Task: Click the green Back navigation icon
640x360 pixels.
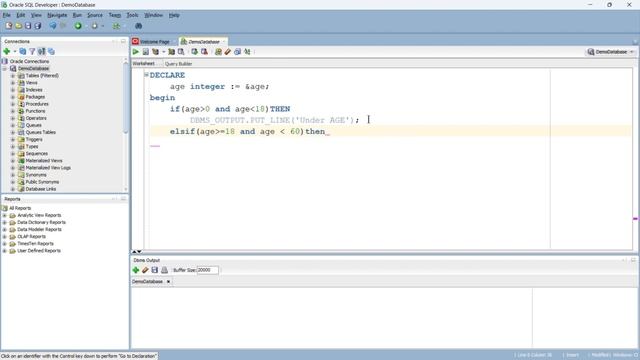Action: 78,26
